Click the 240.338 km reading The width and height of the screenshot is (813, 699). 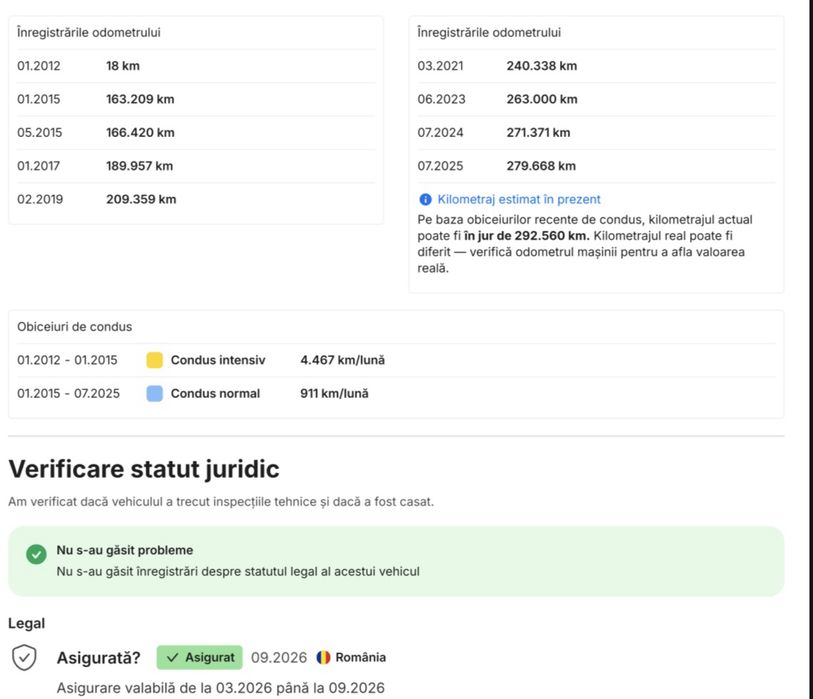[542, 66]
